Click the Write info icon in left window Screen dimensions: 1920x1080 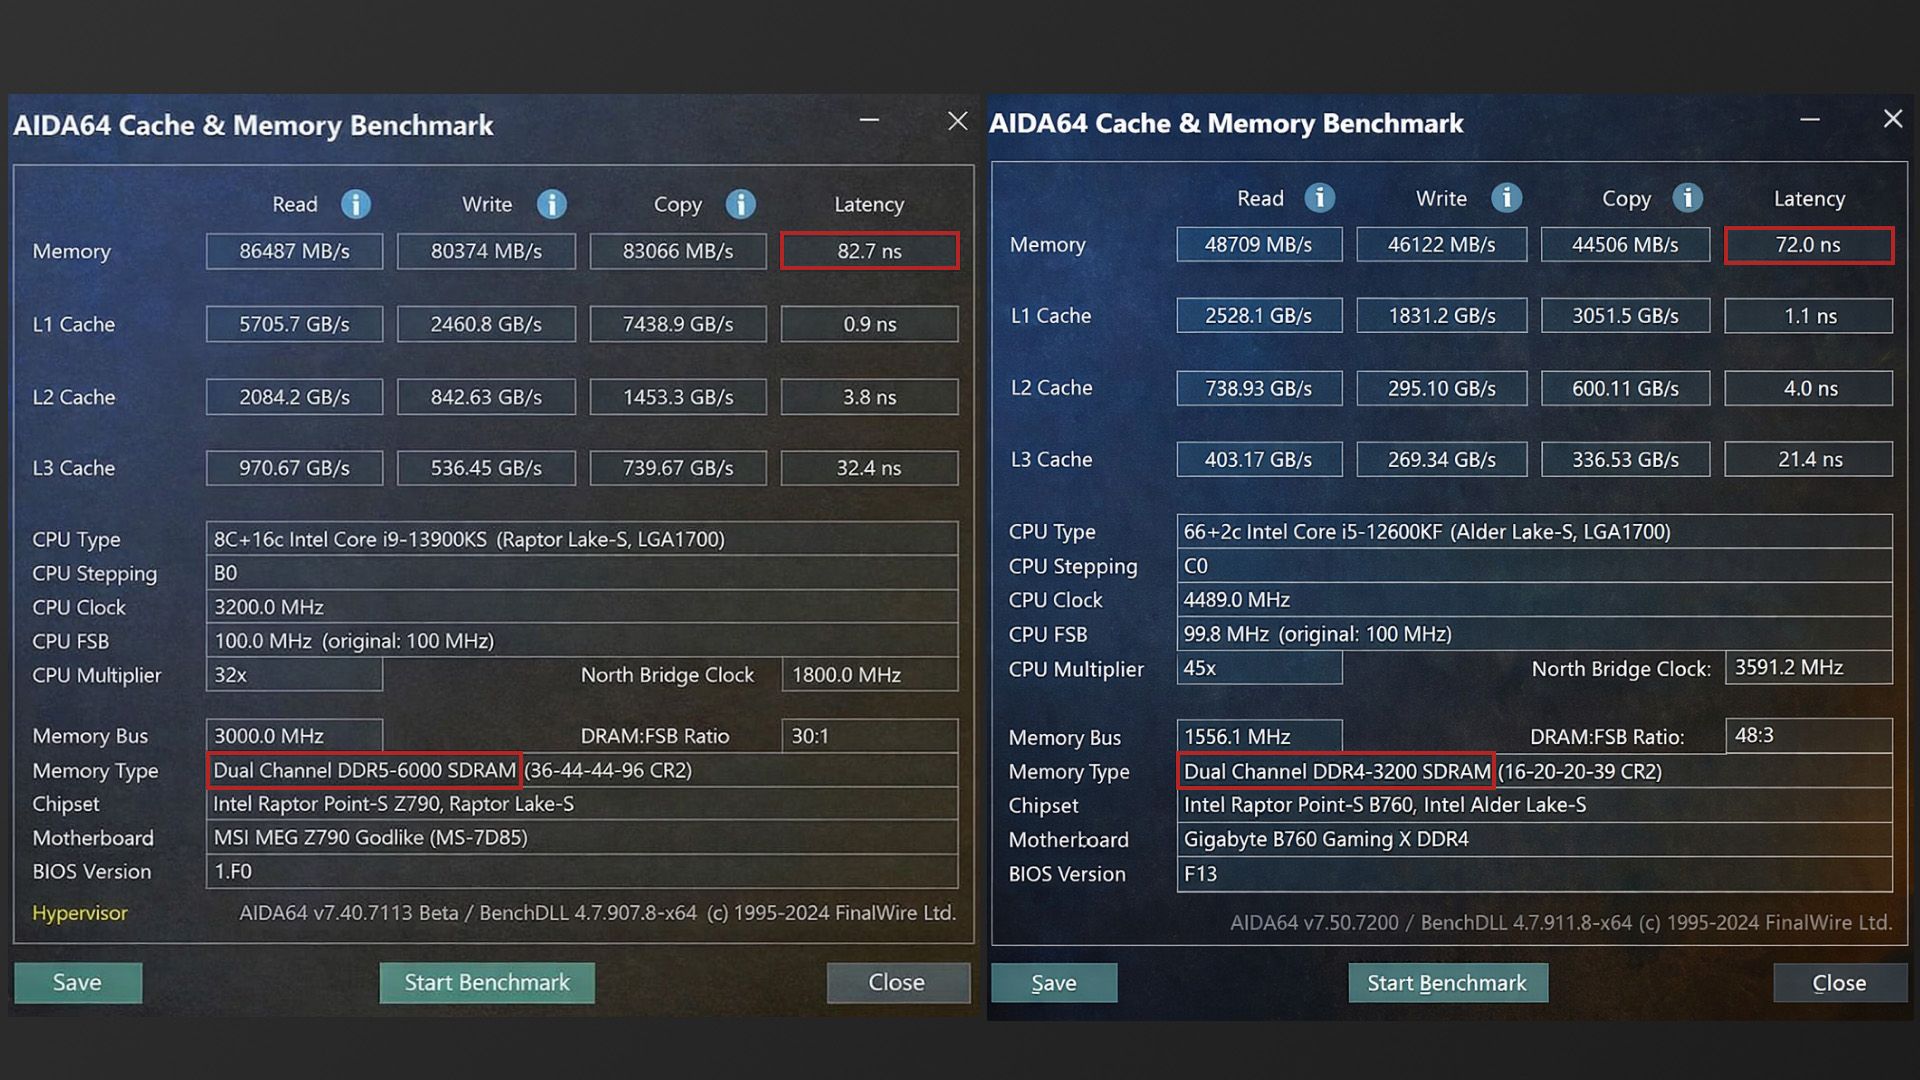tap(551, 204)
